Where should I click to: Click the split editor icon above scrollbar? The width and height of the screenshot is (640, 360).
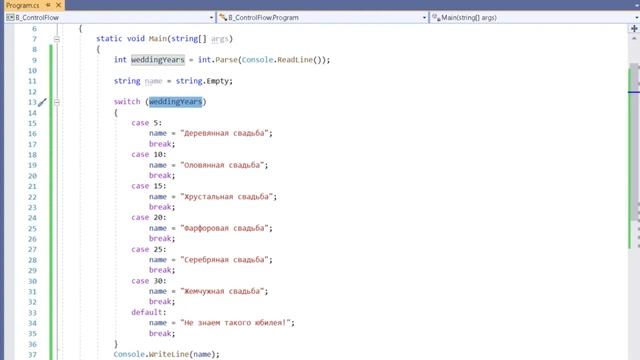pyautogui.click(x=634, y=29)
